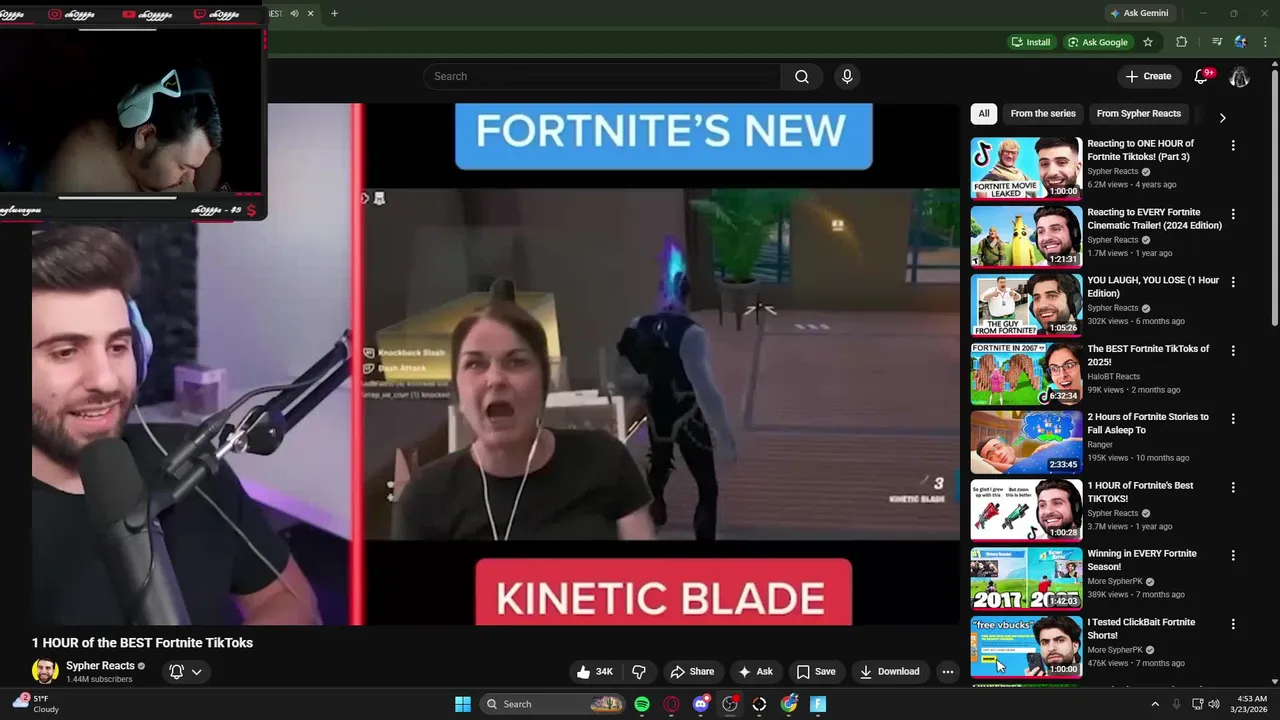Select the 'From the series' chip
Viewport: 1280px width, 720px height.
tap(1043, 114)
